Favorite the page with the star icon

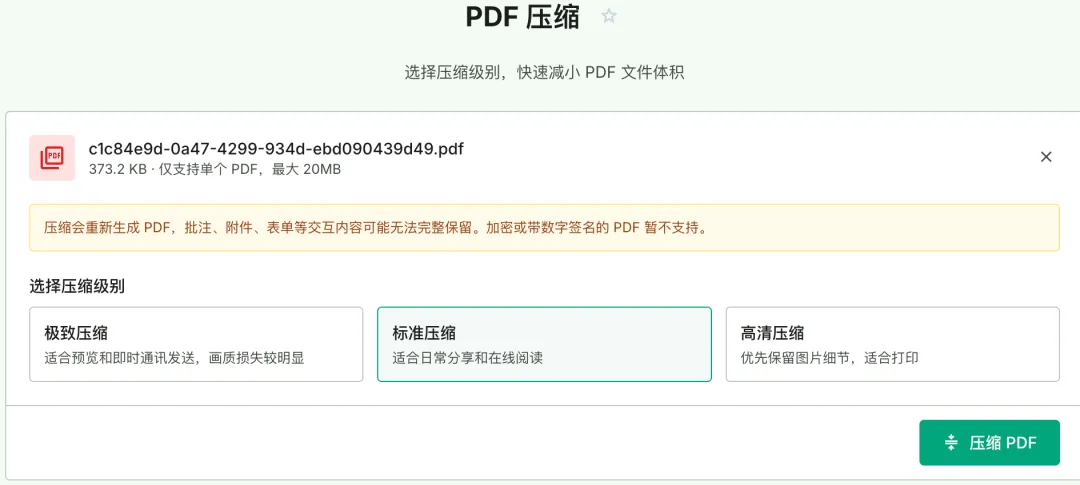(x=609, y=16)
